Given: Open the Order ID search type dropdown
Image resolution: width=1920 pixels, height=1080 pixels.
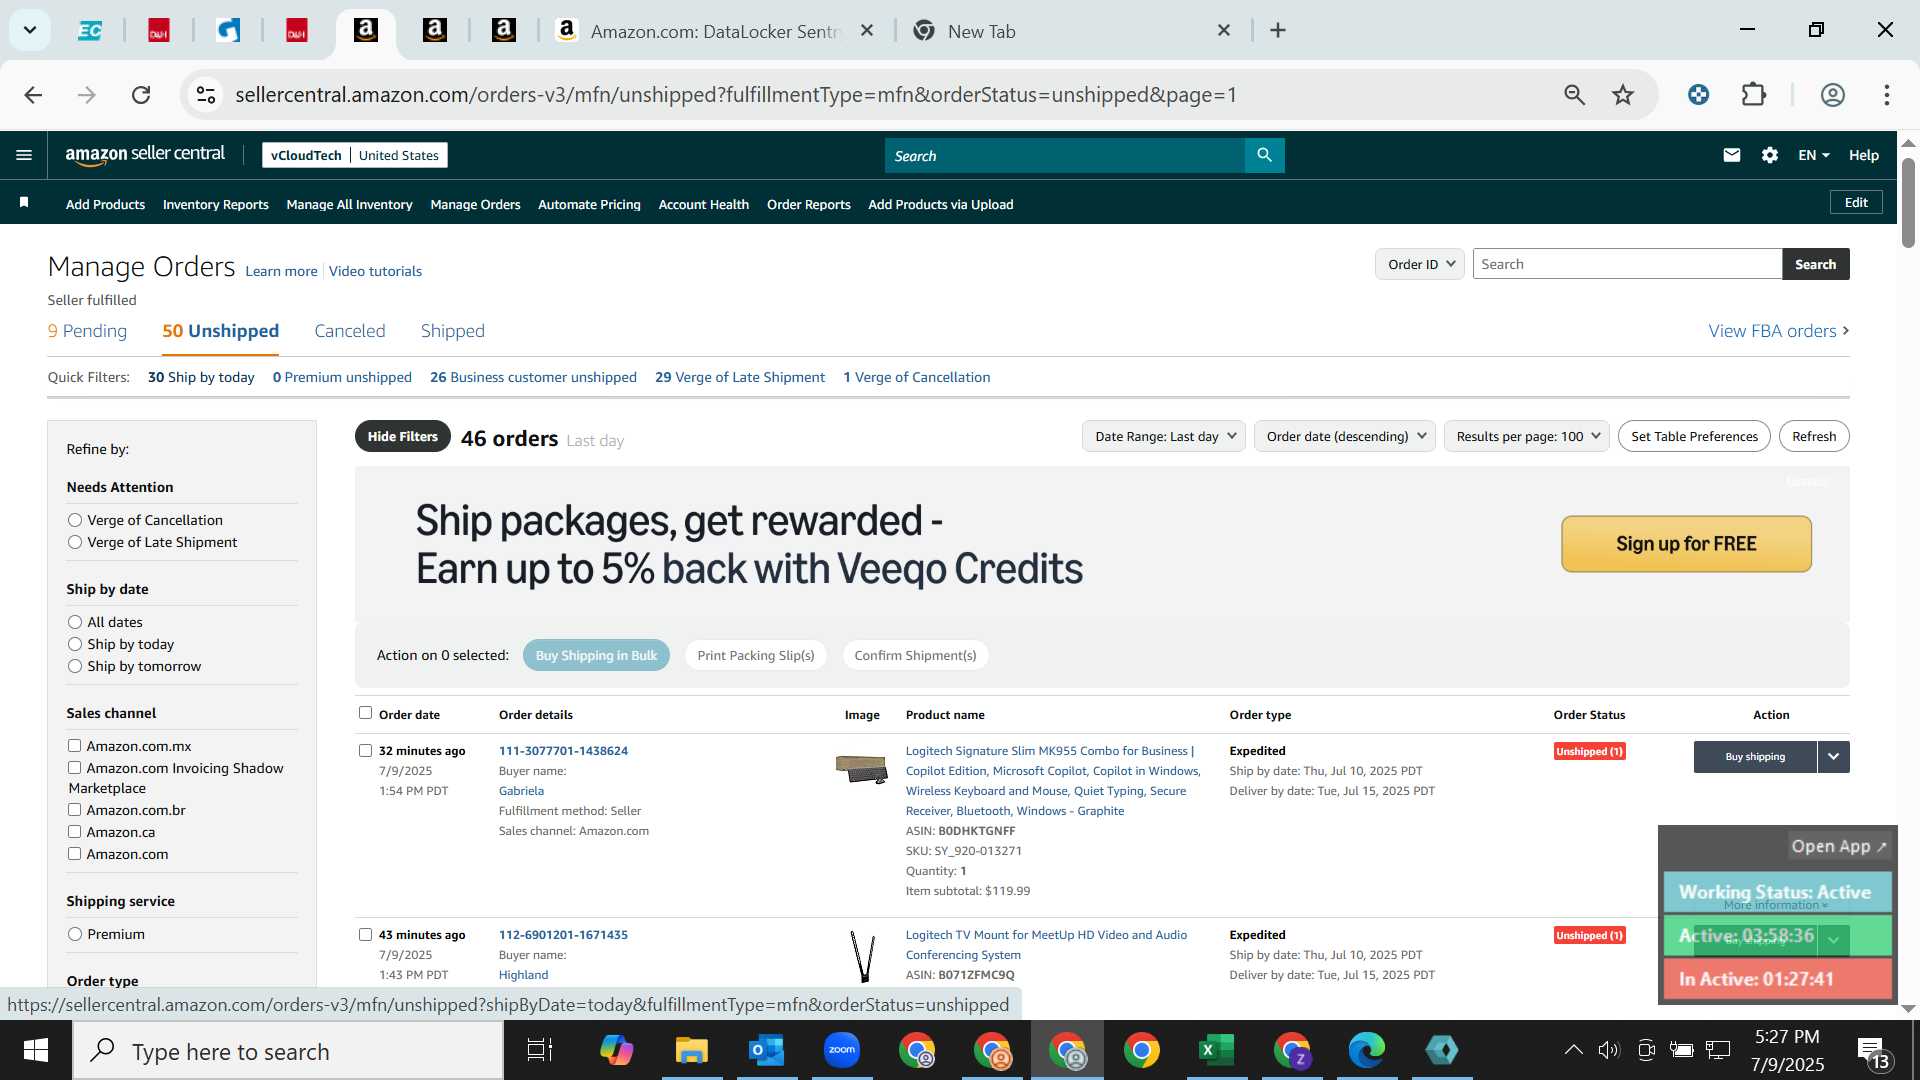Looking at the screenshot, I should coord(1420,264).
